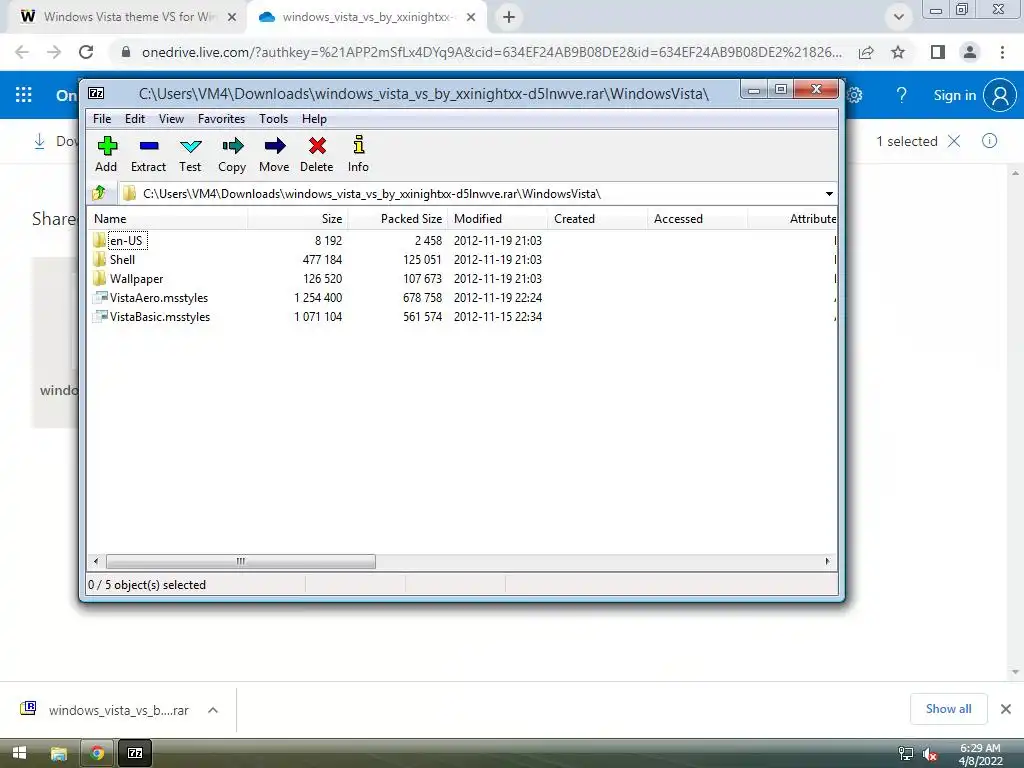Click the Chrome forward arrow
The width and height of the screenshot is (1024, 768).
54,52
